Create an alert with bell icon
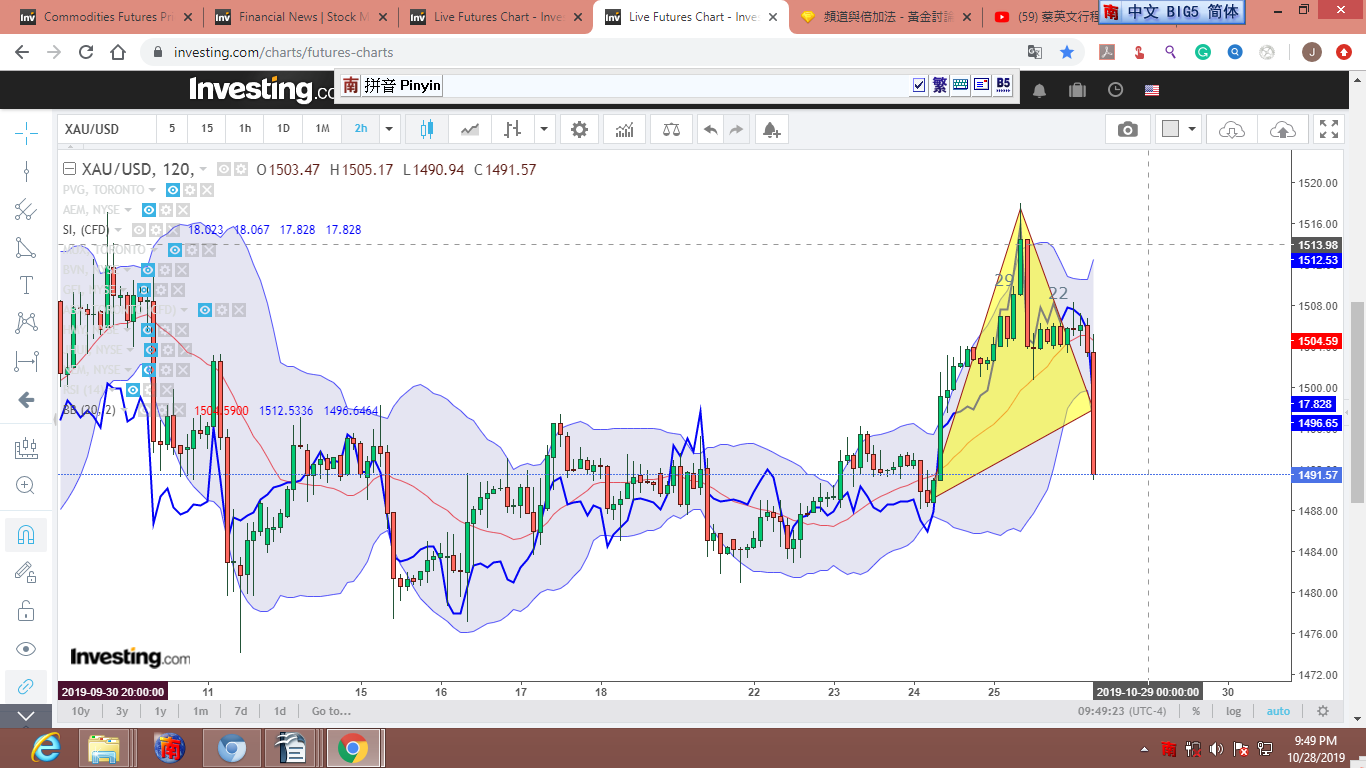 pos(770,129)
